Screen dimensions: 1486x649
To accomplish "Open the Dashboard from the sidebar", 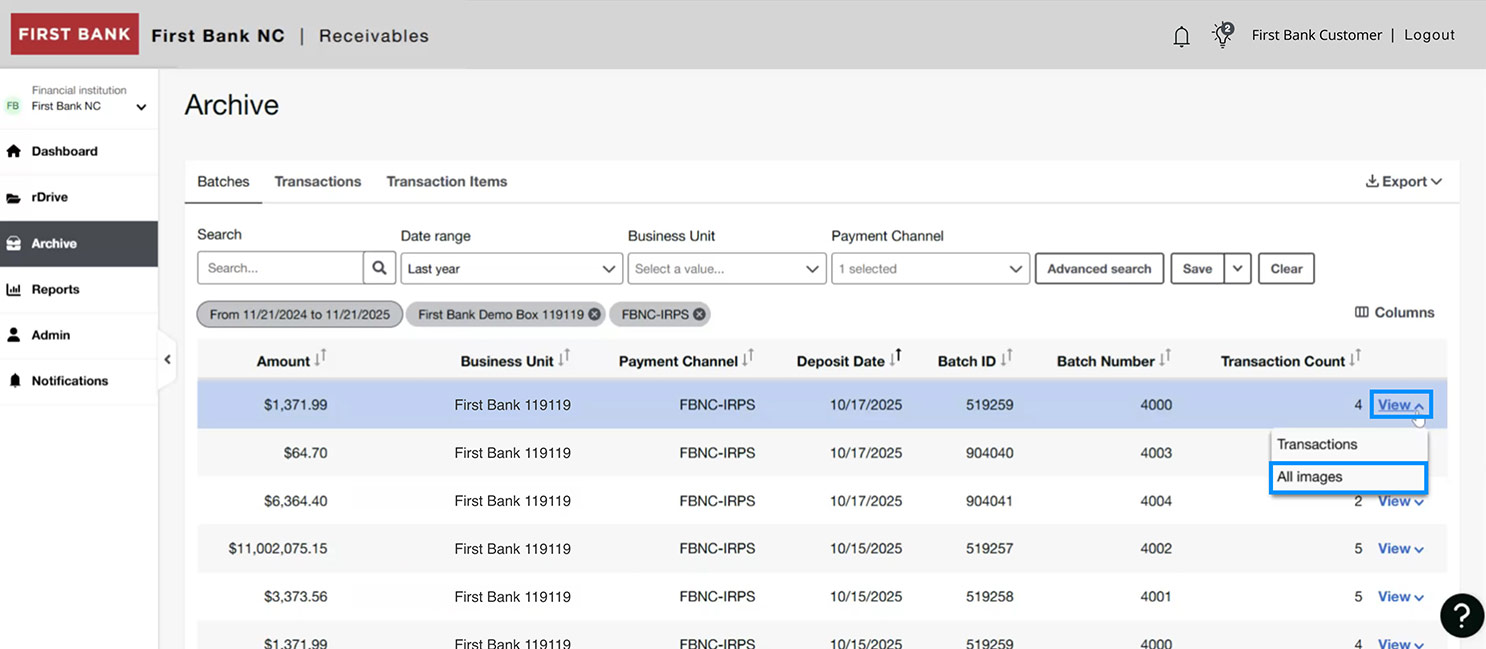I will [62, 150].
